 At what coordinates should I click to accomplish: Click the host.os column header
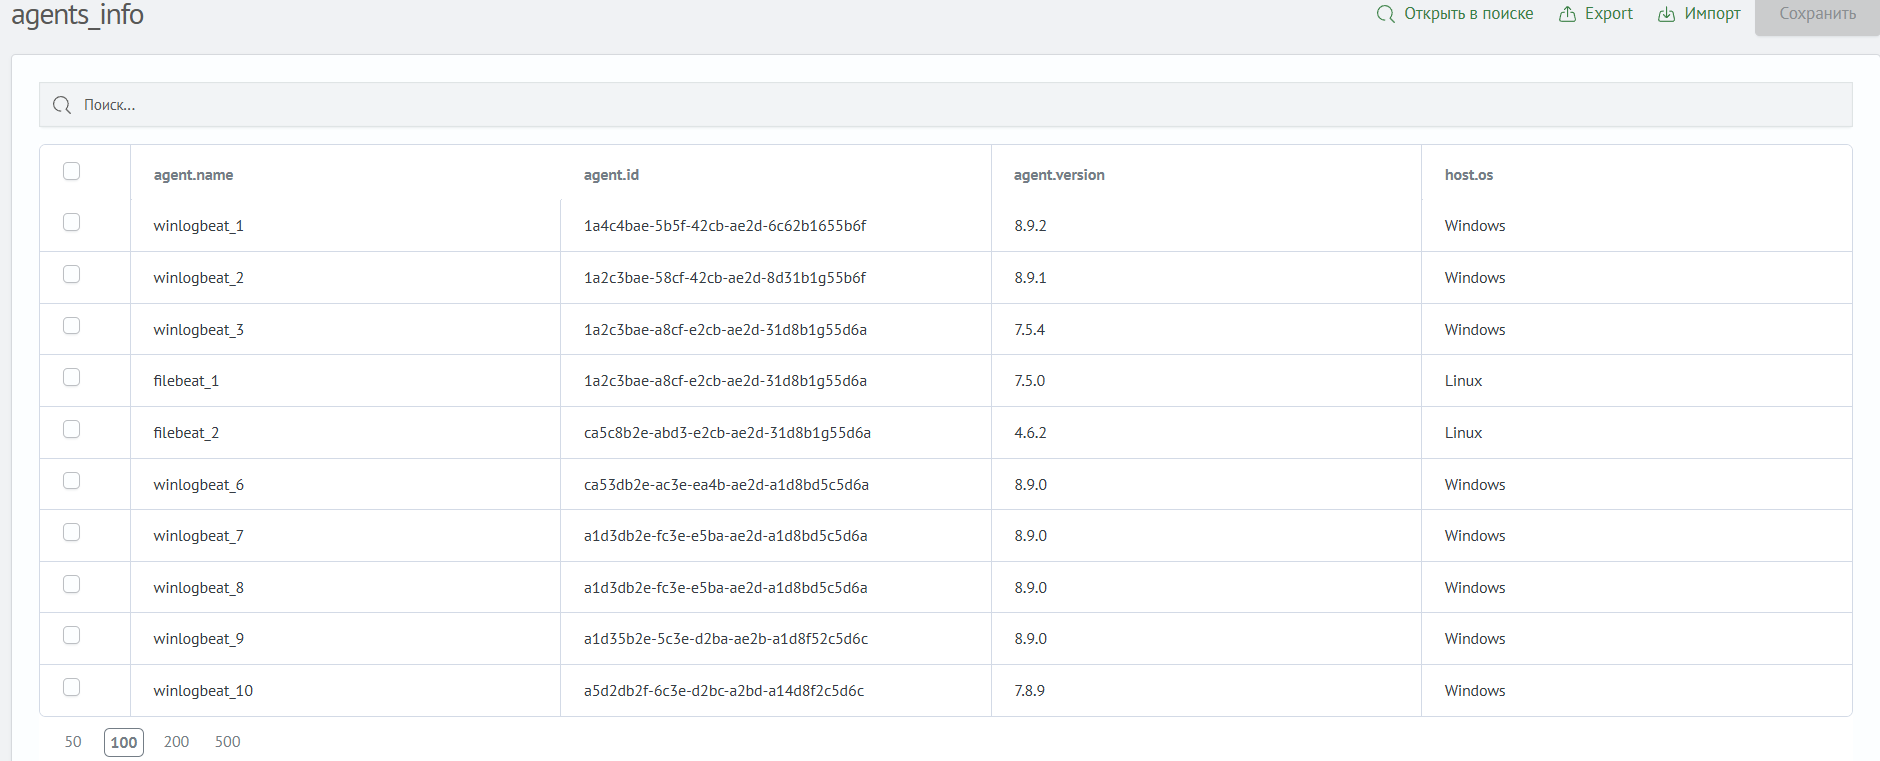[x=1468, y=175]
